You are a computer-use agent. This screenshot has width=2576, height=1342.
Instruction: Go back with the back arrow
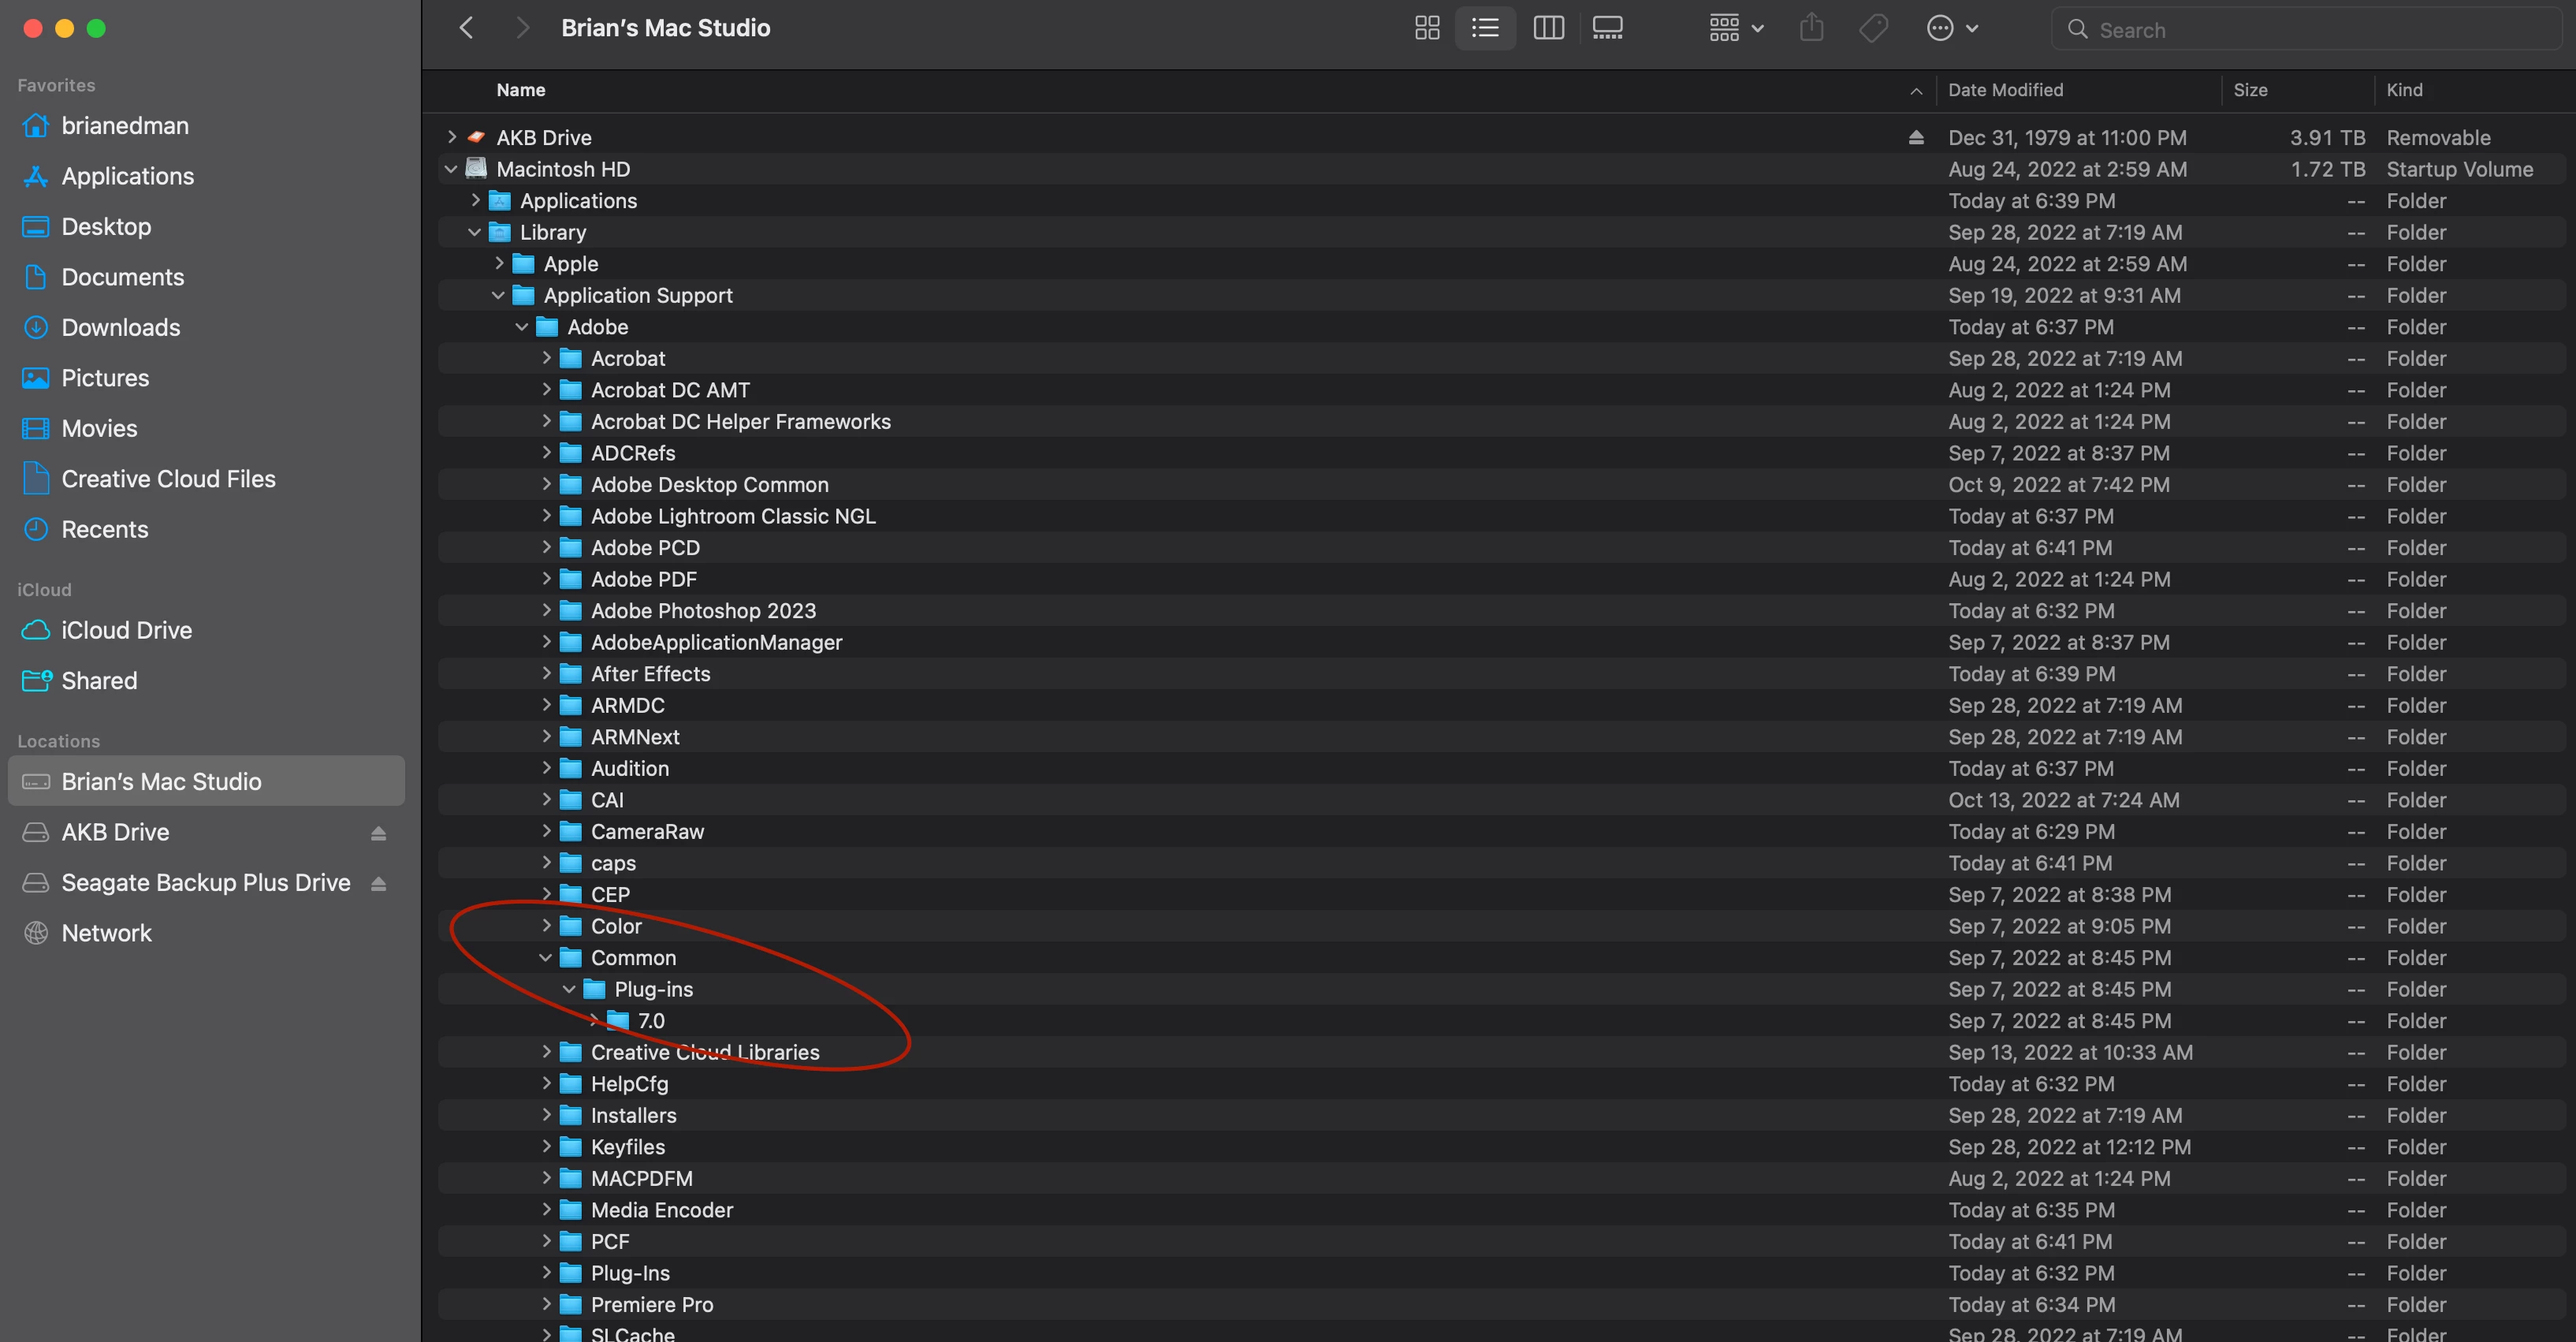466,28
